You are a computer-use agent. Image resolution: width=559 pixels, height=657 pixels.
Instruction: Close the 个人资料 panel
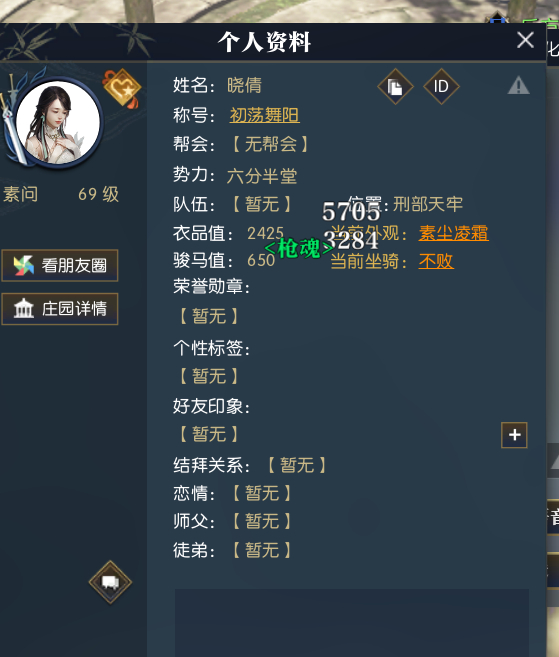pyautogui.click(x=525, y=41)
